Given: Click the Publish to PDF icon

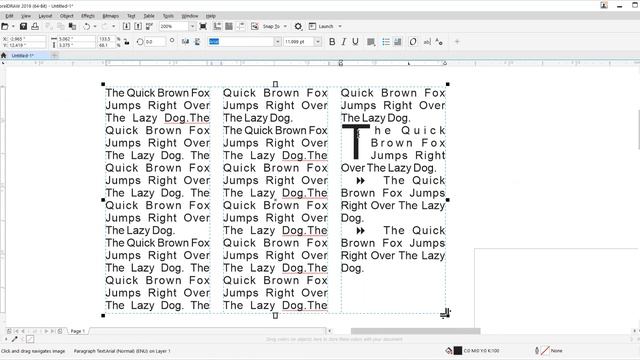Looking at the screenshot, I should [149, 27].
